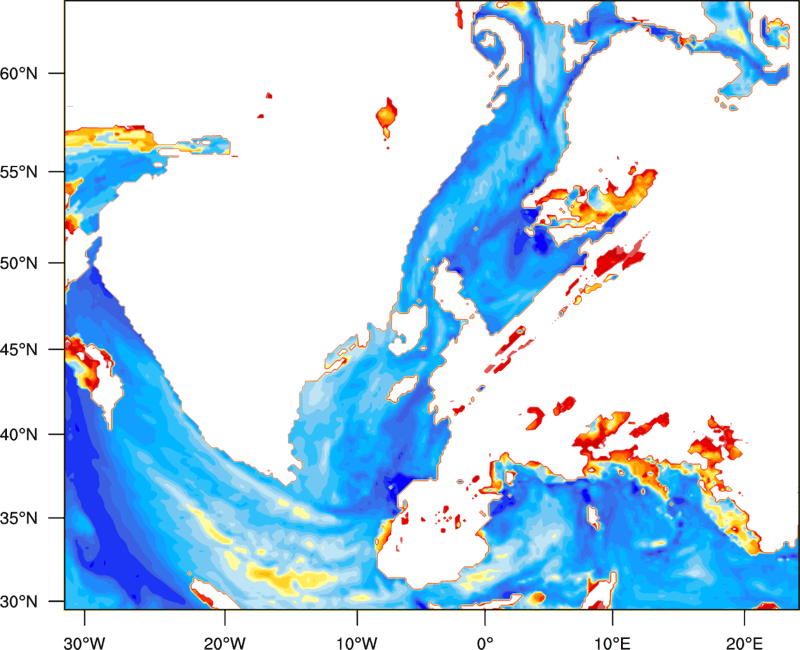The width and height of the screenshot is (800, 650).
Task: Click the 30°W longitude label
Action: pos(85,643)
